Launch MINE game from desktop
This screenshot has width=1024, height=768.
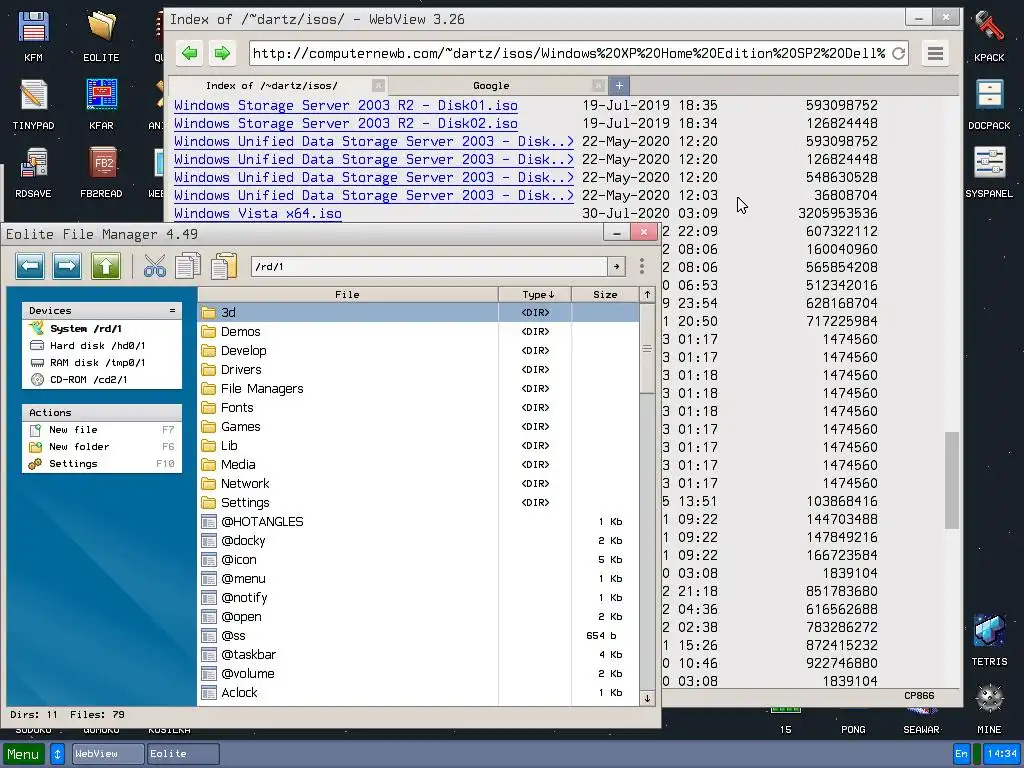tap(989, 707)
